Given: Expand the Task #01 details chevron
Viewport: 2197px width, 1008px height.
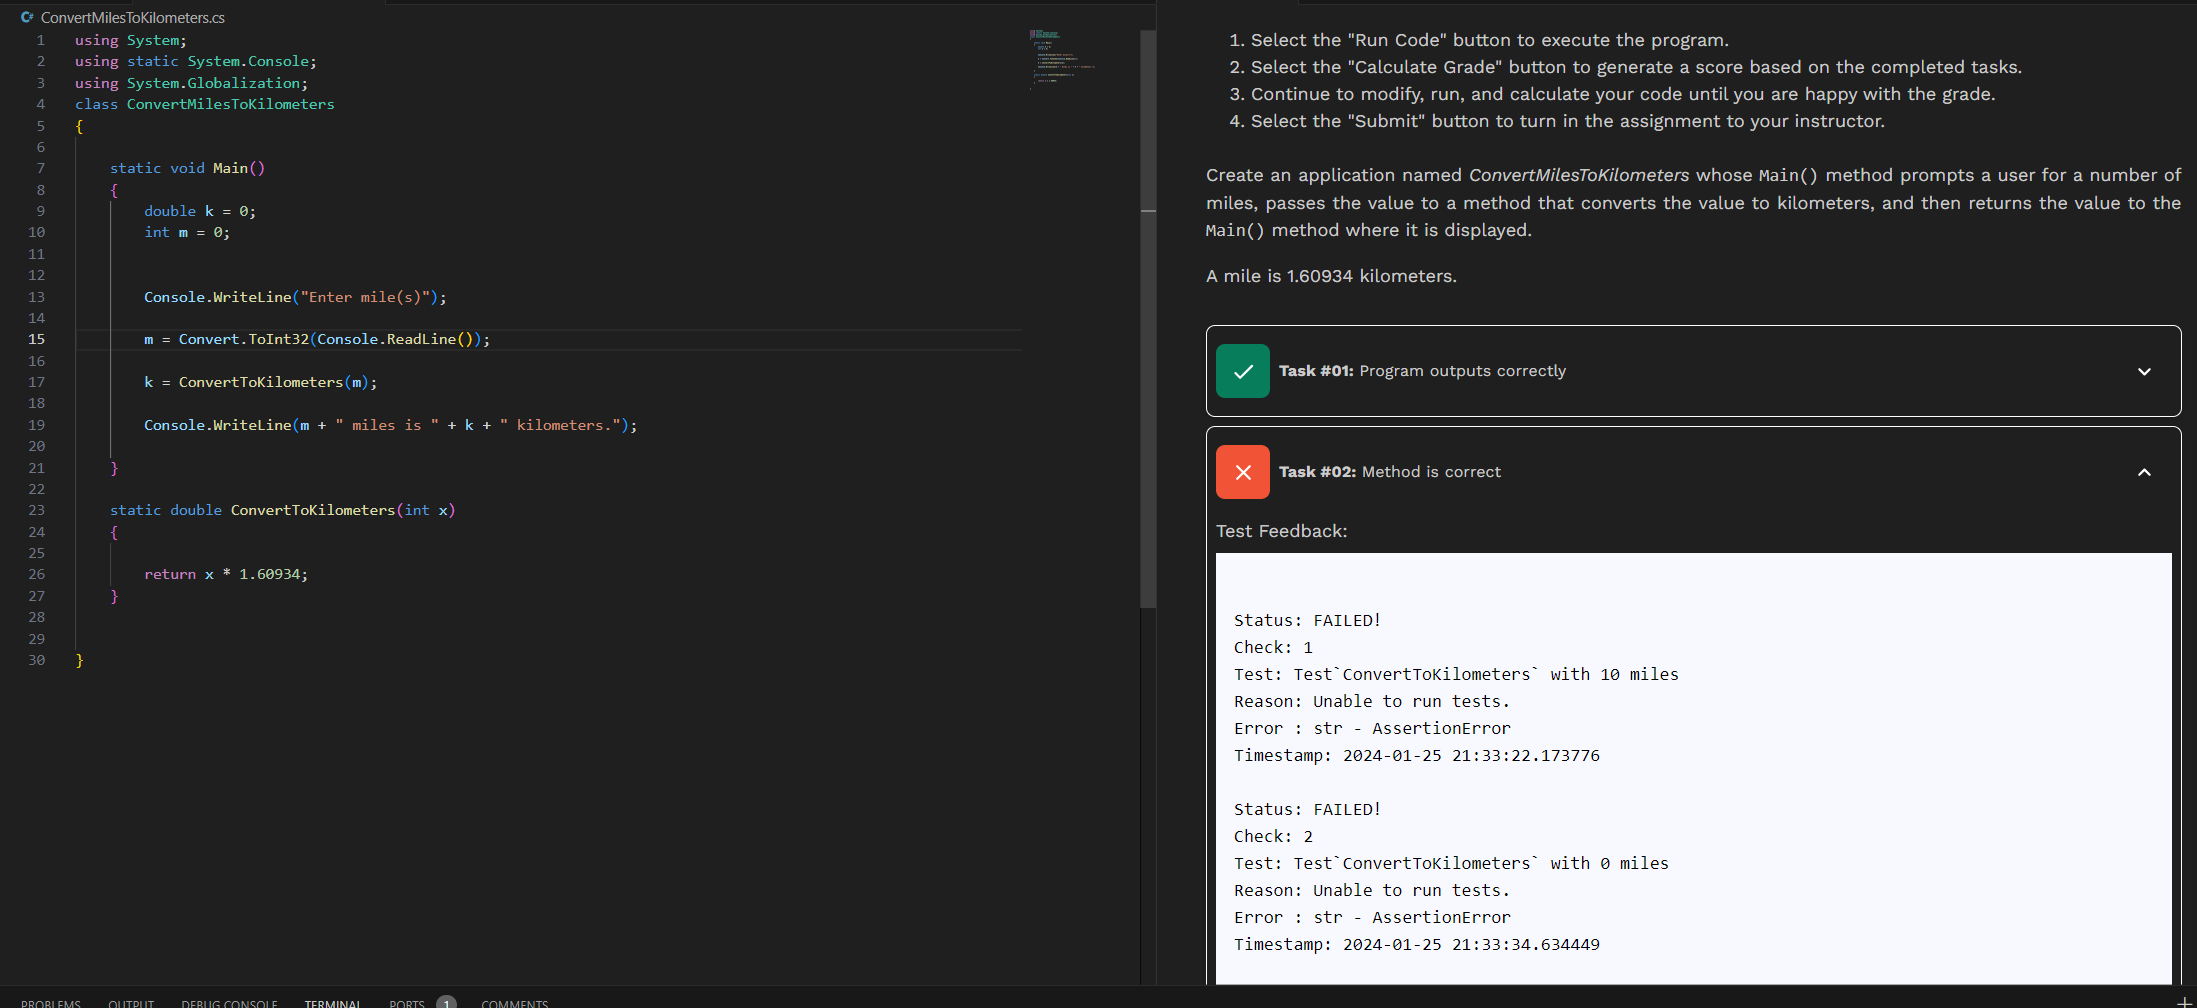Looking at the screenshot, I should coord(2144,371).
